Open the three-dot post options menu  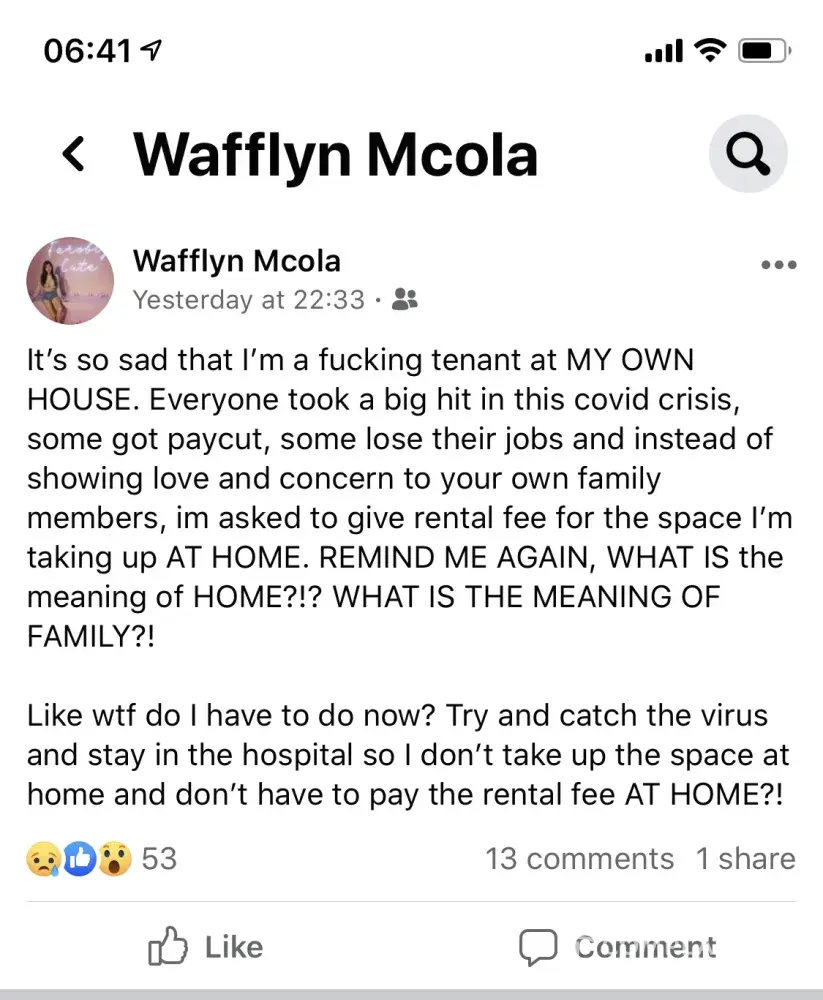[778, 265]
